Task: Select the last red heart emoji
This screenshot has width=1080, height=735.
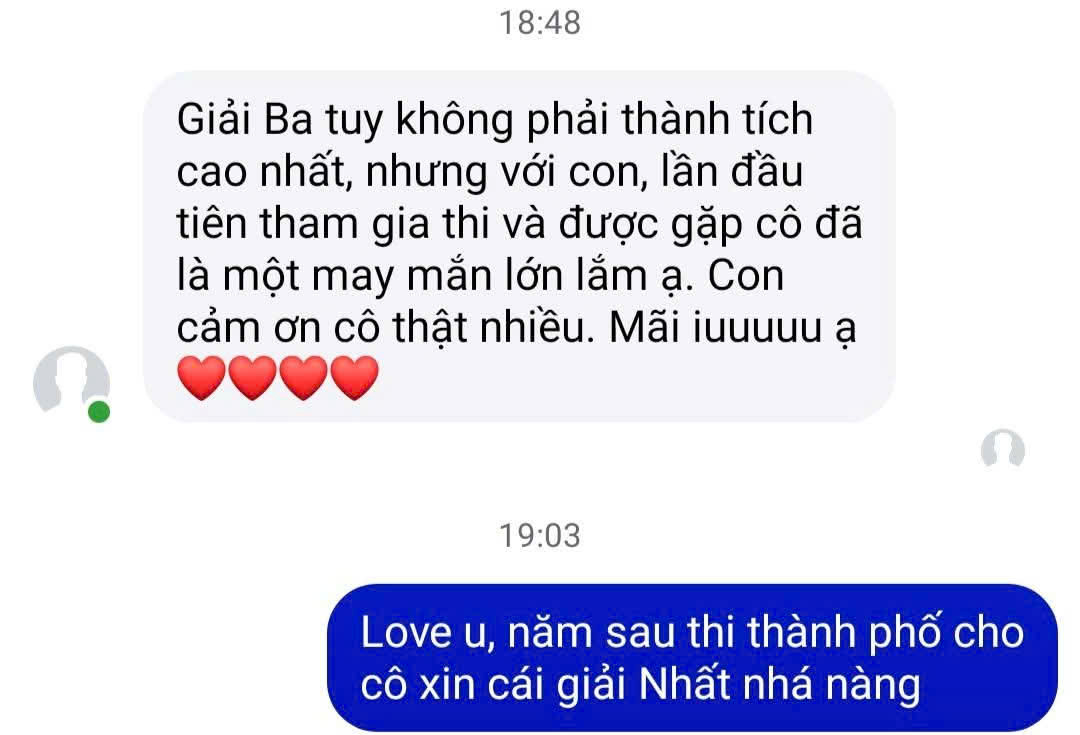Action: tap(354, 377)
